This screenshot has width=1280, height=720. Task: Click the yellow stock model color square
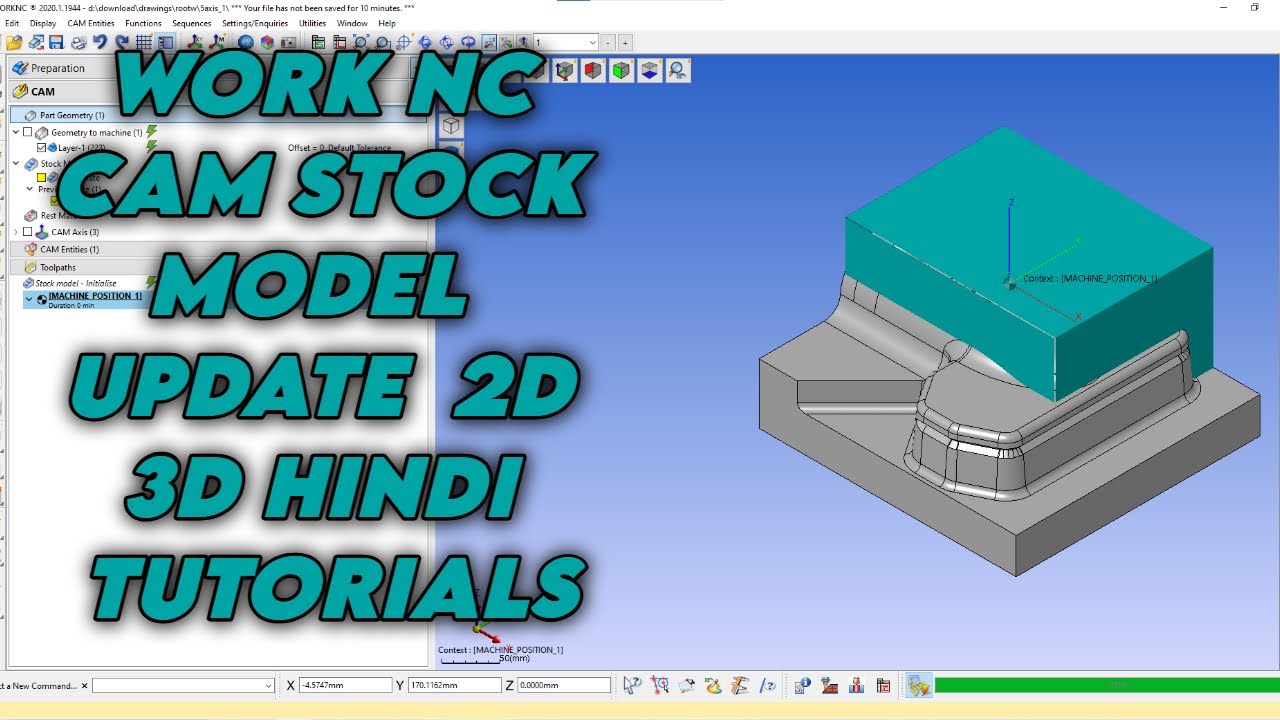42,178
